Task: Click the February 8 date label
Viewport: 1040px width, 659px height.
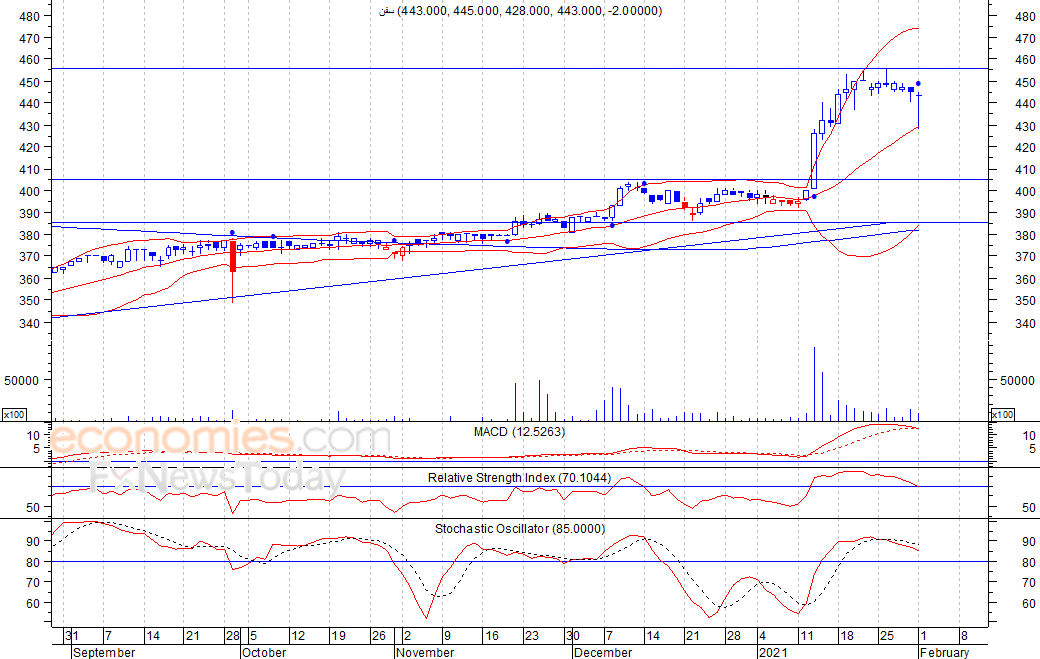Action: click(964, 636)
